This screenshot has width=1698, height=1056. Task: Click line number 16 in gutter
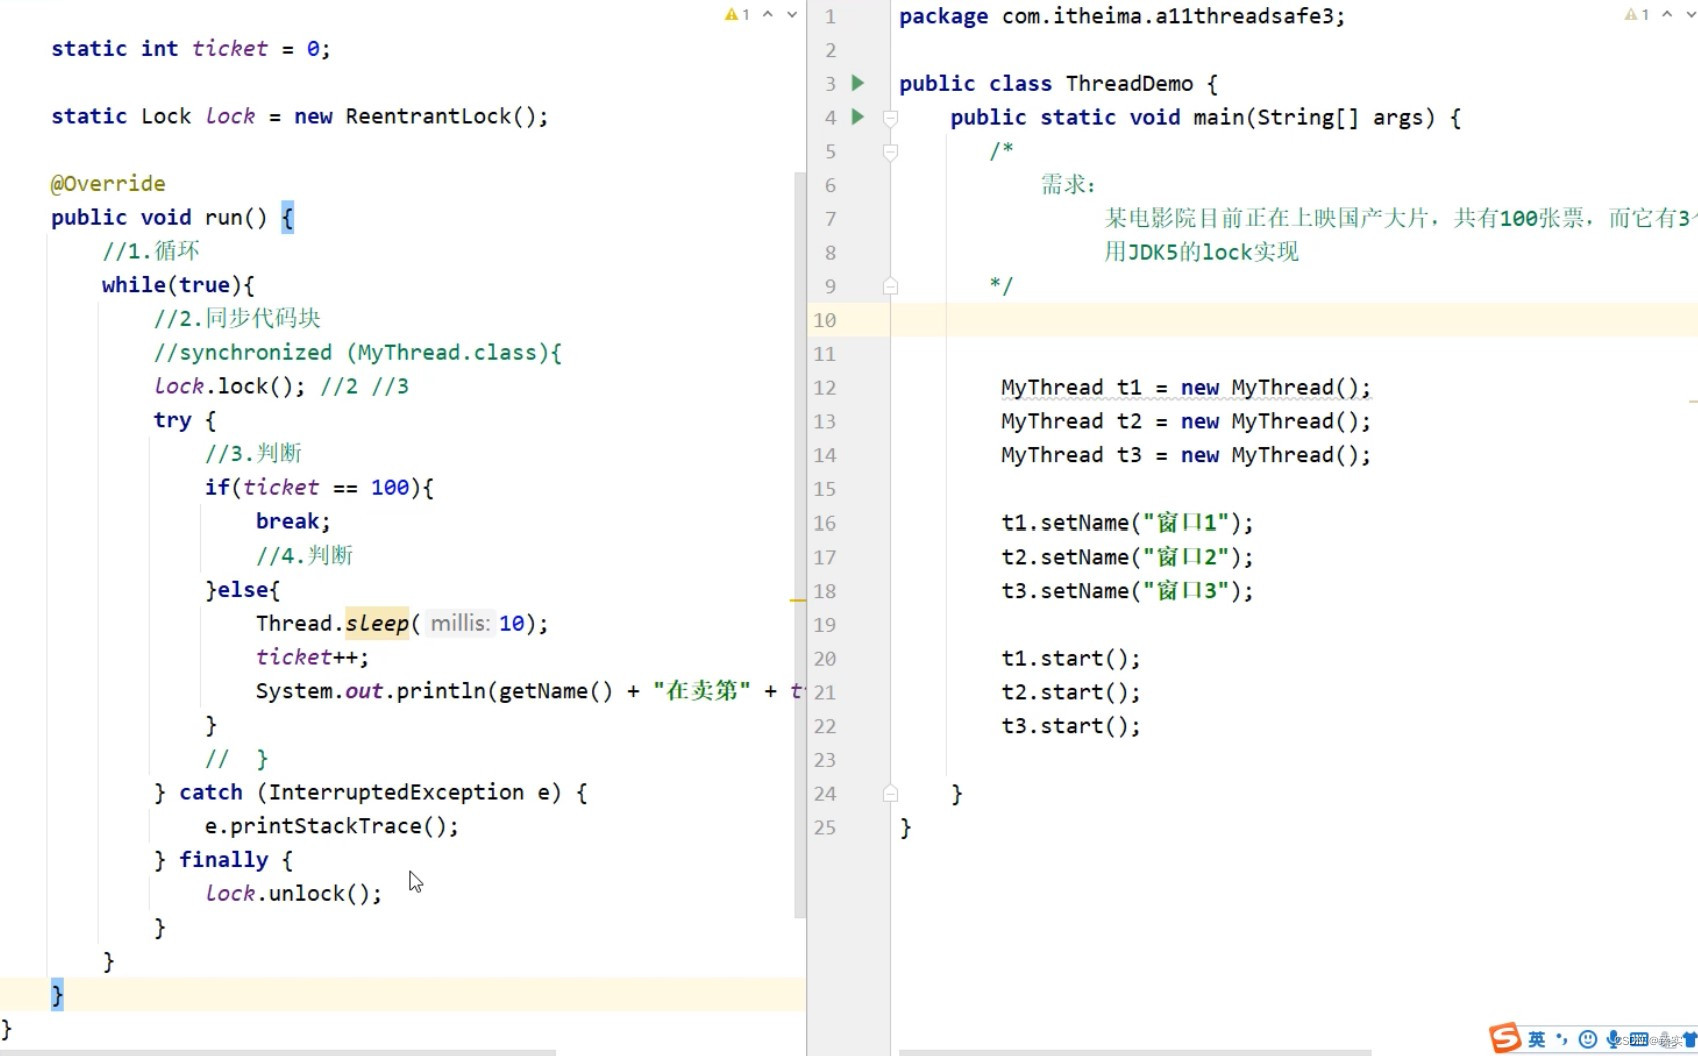coord(825,523)
